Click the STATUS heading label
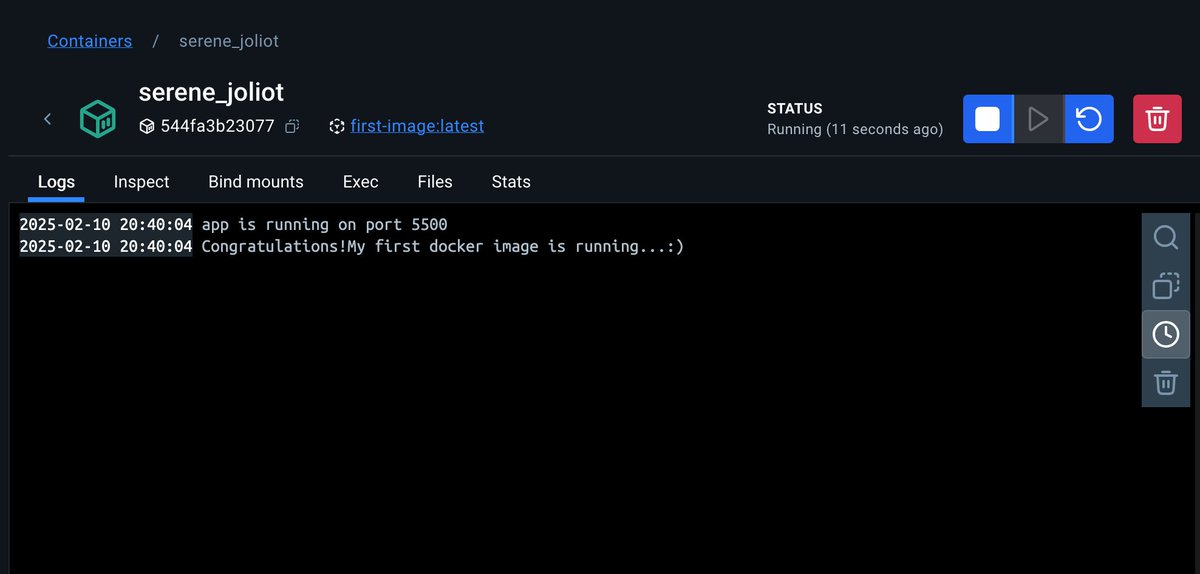Screen dimensions: 1200x574 click(795, 108)
